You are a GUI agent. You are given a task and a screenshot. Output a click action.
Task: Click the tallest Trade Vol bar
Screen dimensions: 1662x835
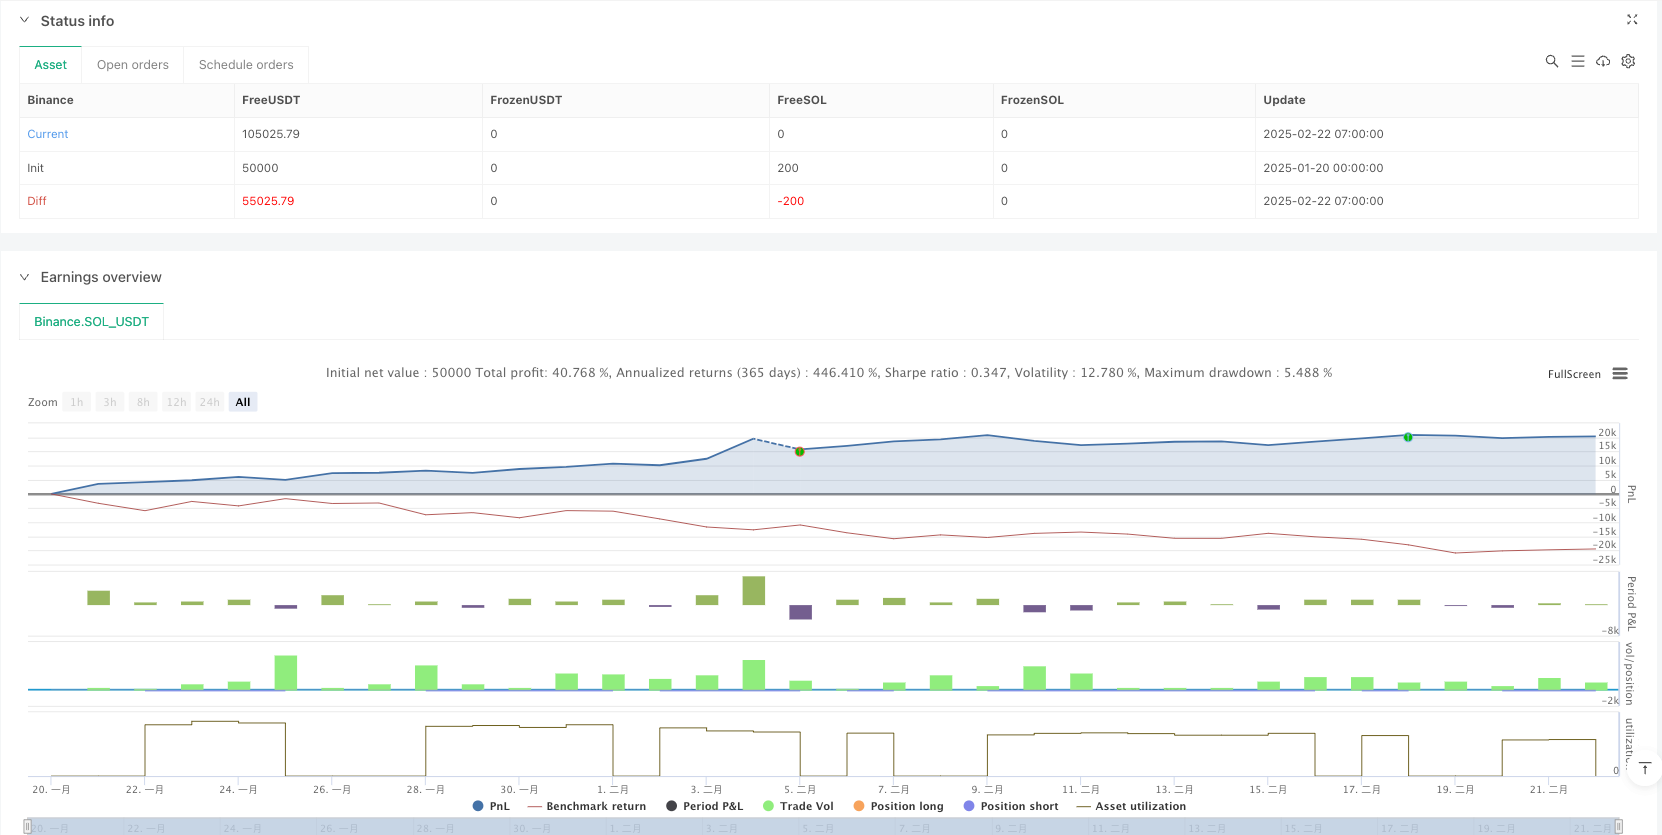(x=286, y=672)
